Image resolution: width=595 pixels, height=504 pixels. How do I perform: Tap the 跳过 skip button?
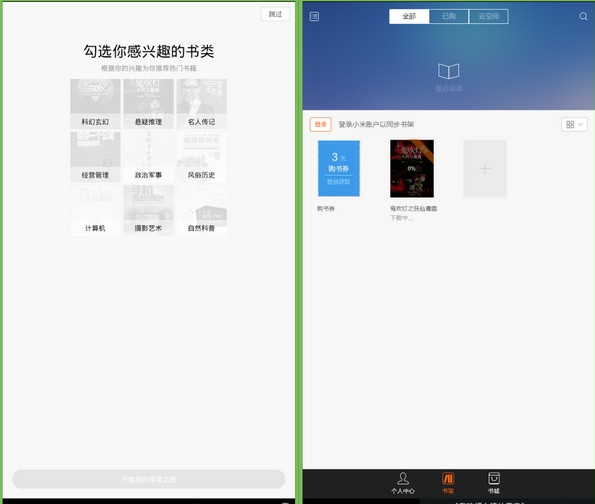point(275,14)
